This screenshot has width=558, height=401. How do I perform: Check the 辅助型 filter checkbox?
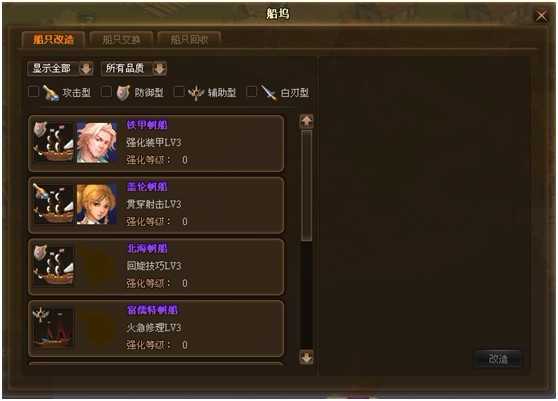click(179, 92)
